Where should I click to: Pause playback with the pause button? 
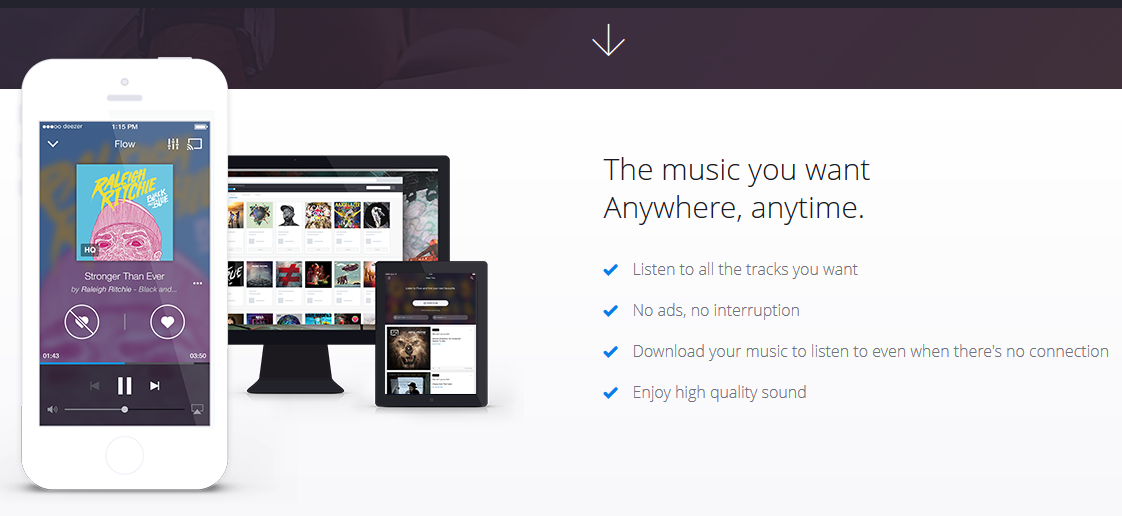tap(125, 386)
